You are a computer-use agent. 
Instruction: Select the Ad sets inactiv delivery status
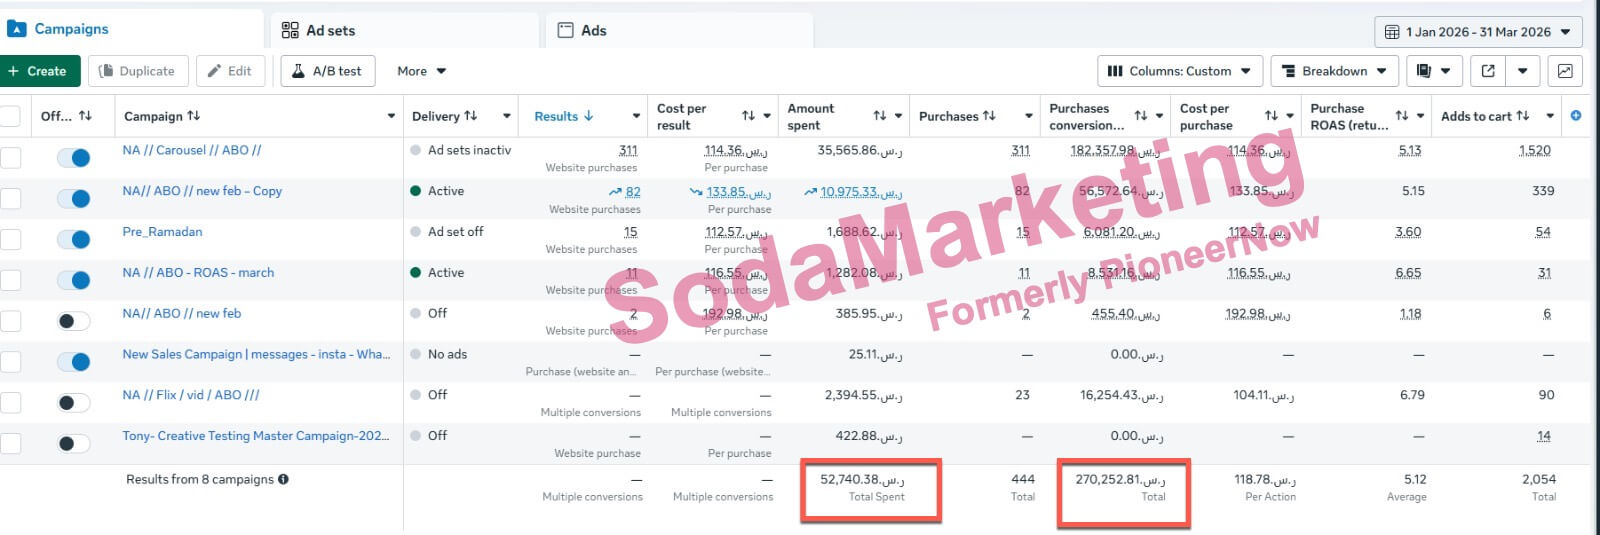[469, 150]
